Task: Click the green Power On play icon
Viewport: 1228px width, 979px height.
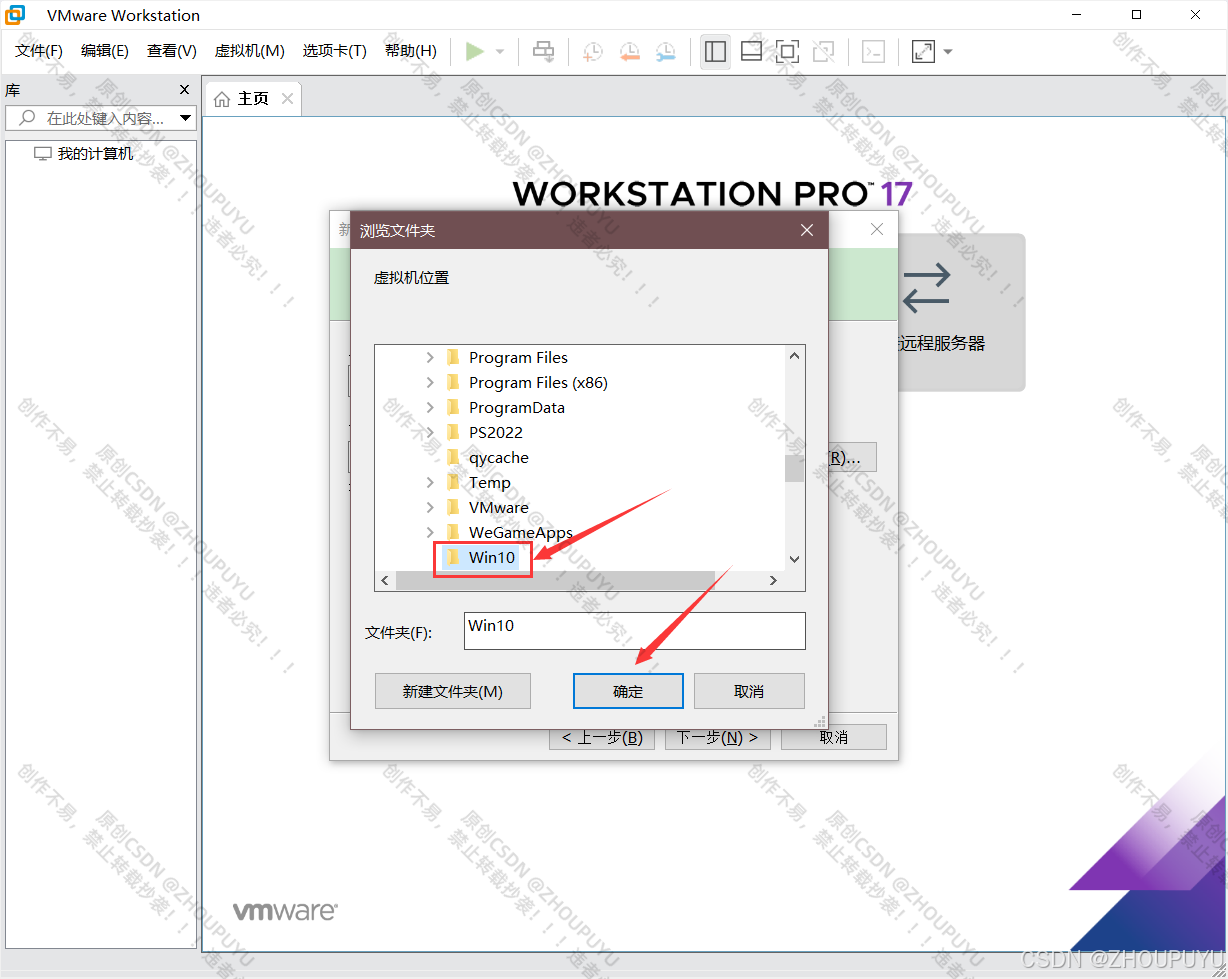Action: pos(474,52)
